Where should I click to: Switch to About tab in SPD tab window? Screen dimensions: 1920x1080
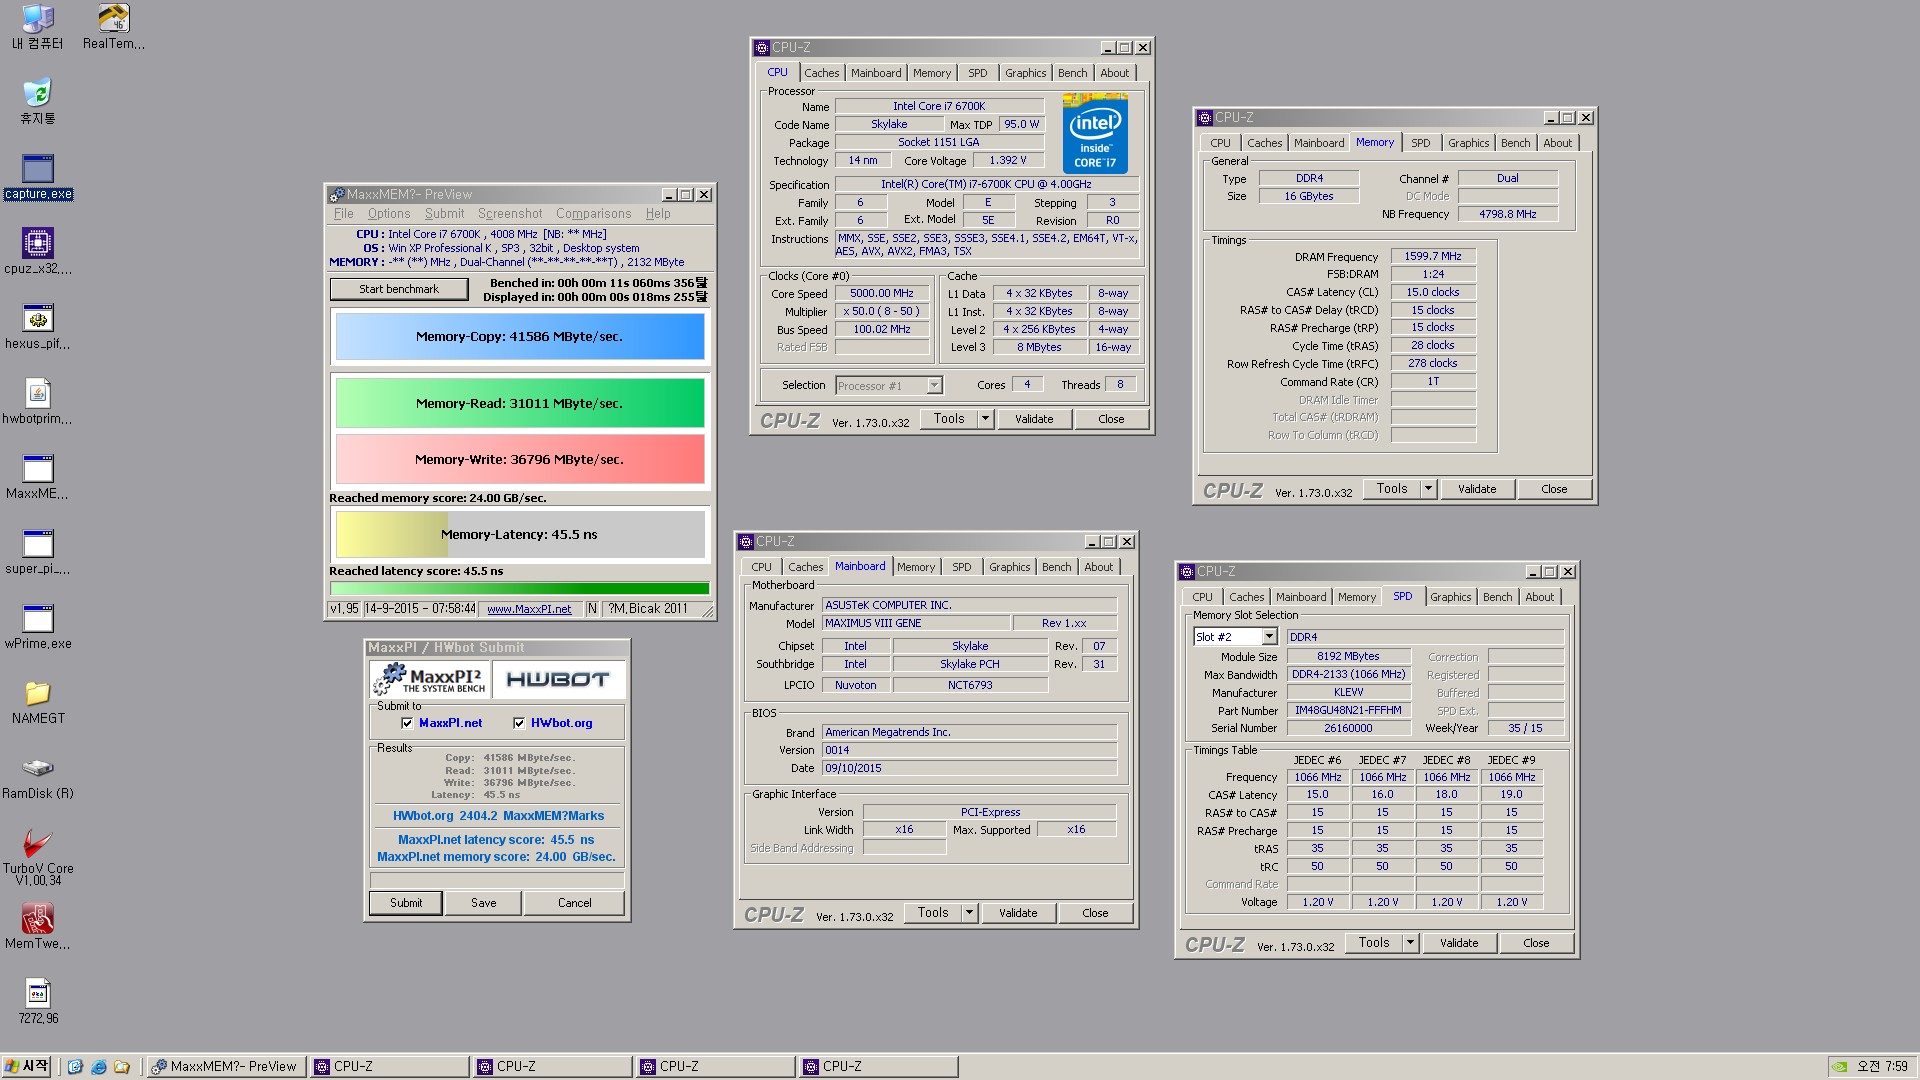pyautogui.click(x=1540, y=597)
